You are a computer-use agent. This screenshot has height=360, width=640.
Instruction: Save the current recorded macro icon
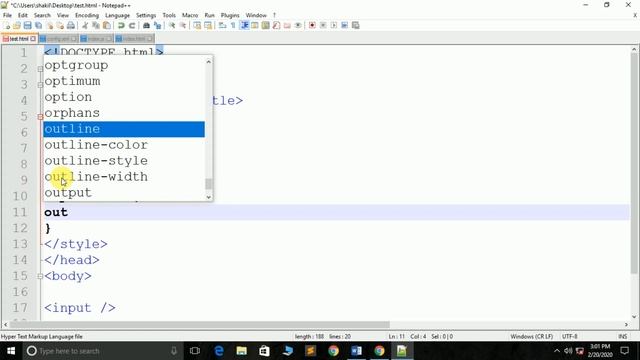(356, 26)
